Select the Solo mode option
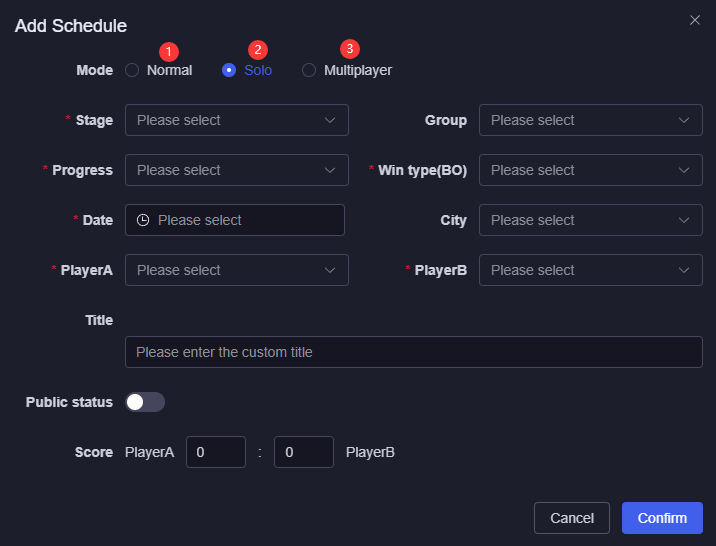 pyautogui.click(x=229, y=71)
